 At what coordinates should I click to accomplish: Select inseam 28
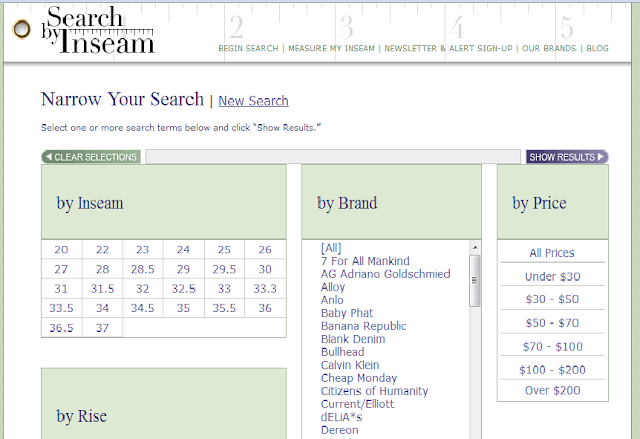102,269
